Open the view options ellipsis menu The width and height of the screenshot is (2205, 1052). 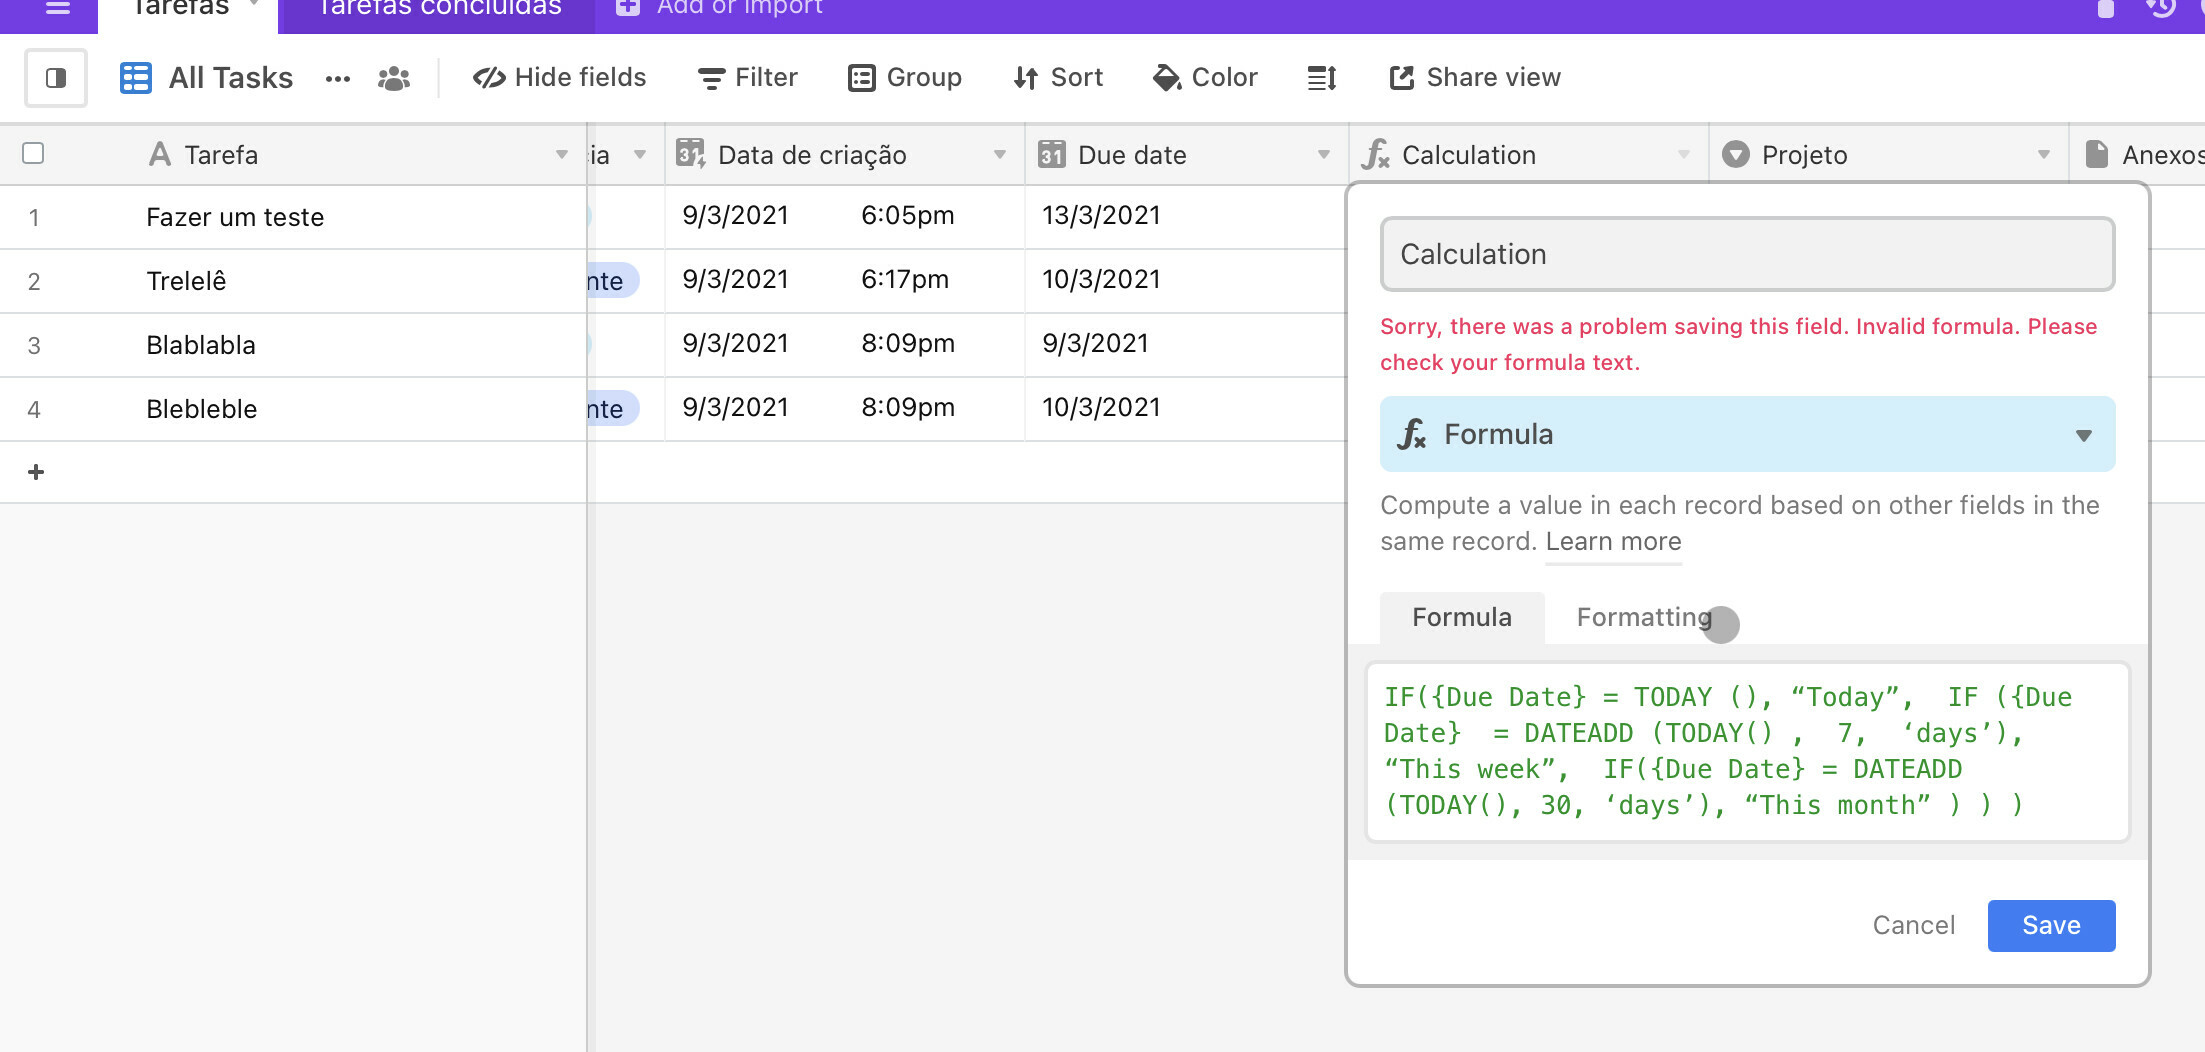pos(338,78)
